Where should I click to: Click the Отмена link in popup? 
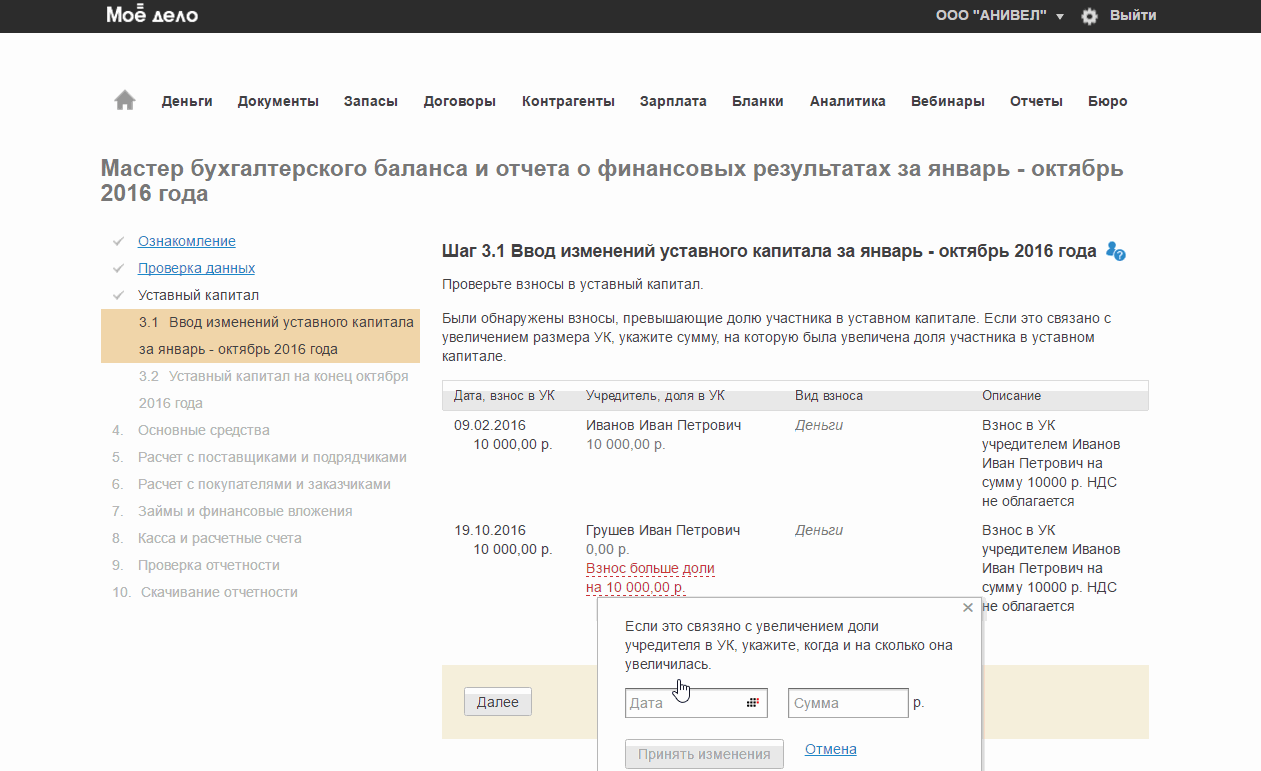point(830,749)
